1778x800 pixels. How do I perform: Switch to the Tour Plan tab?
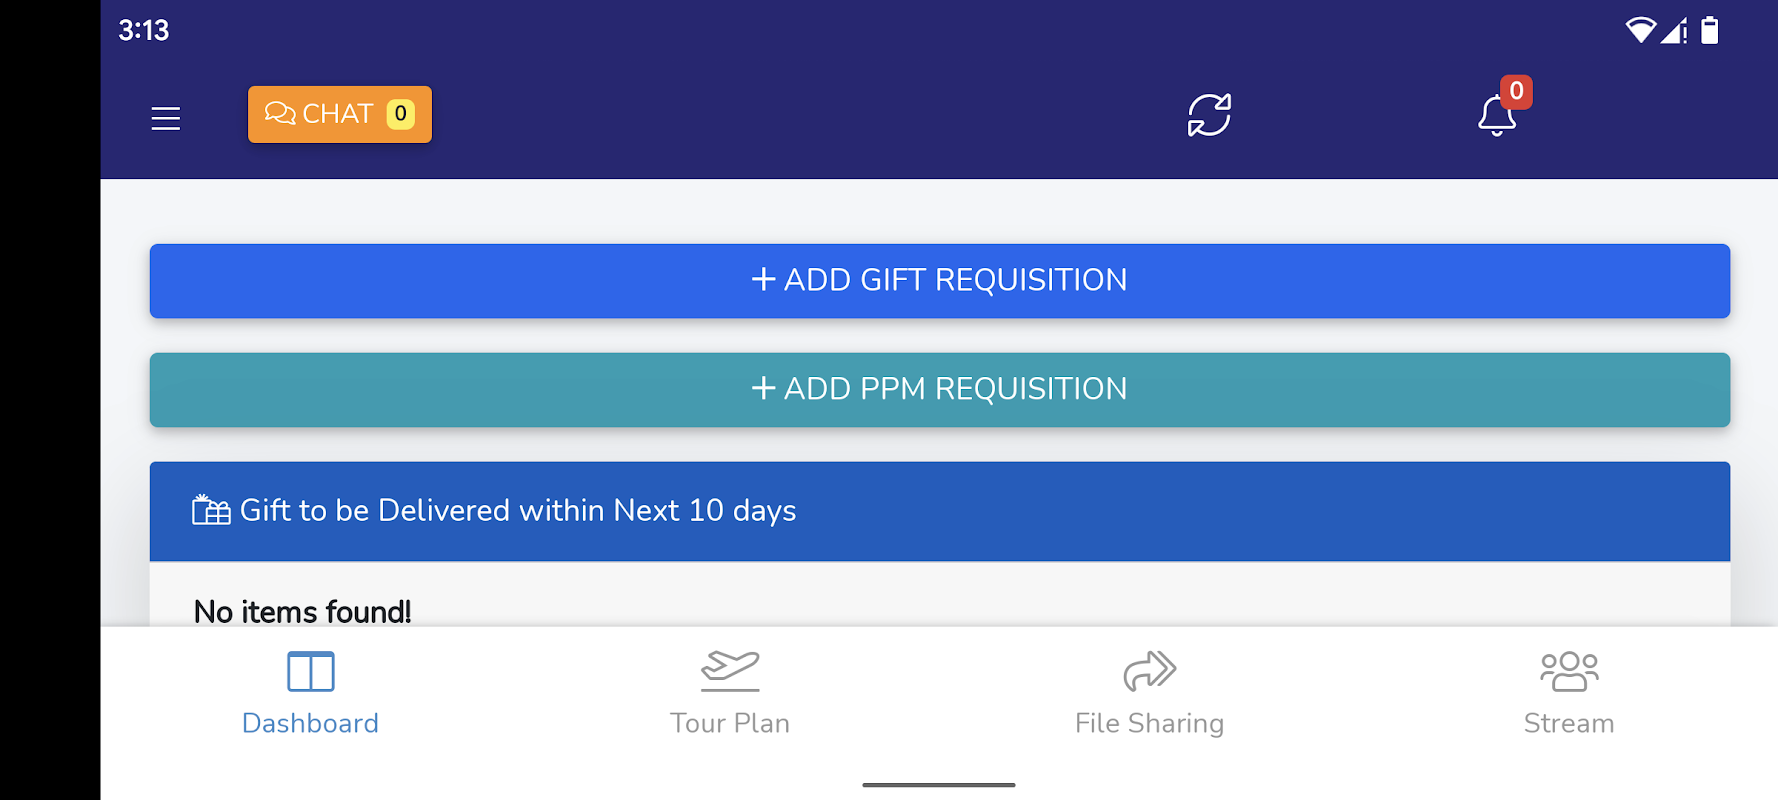[x=730, y=722]
